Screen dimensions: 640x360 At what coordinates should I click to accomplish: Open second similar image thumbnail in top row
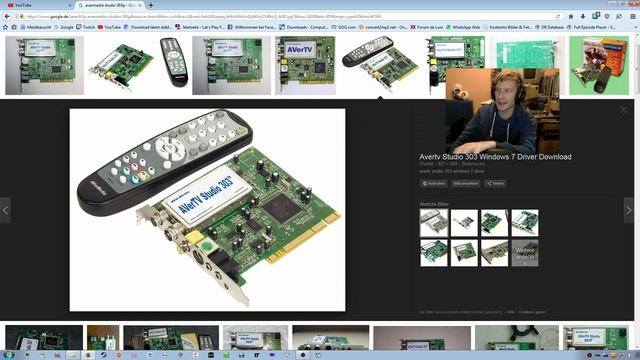pos(464,223)
